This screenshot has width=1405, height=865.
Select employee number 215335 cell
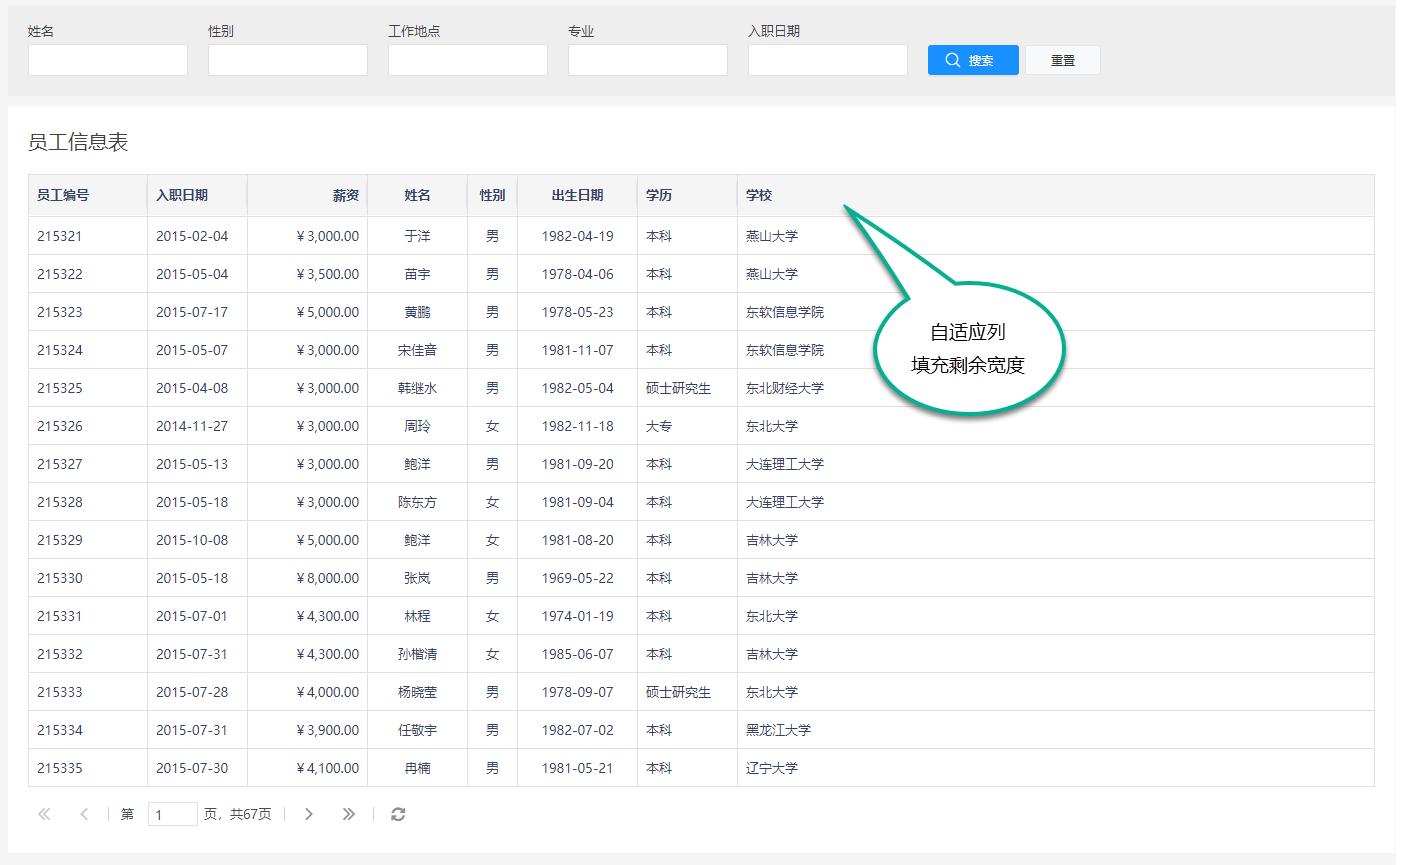tap(88, 768)
